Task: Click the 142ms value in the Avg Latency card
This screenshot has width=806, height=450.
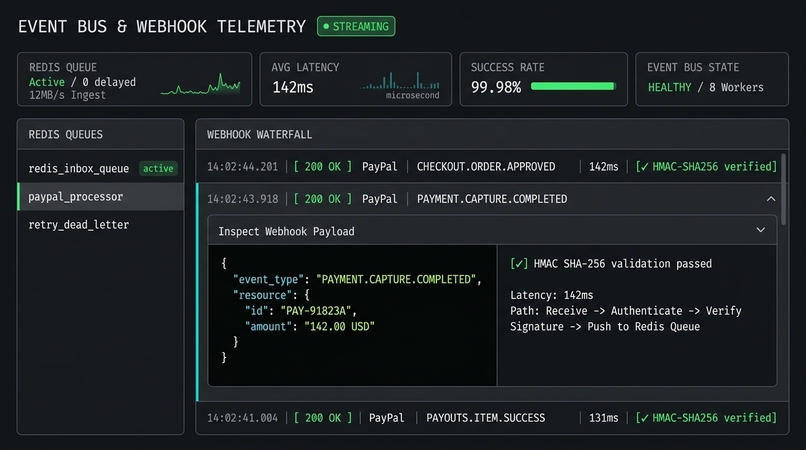Action: click(x=293, y=87)
